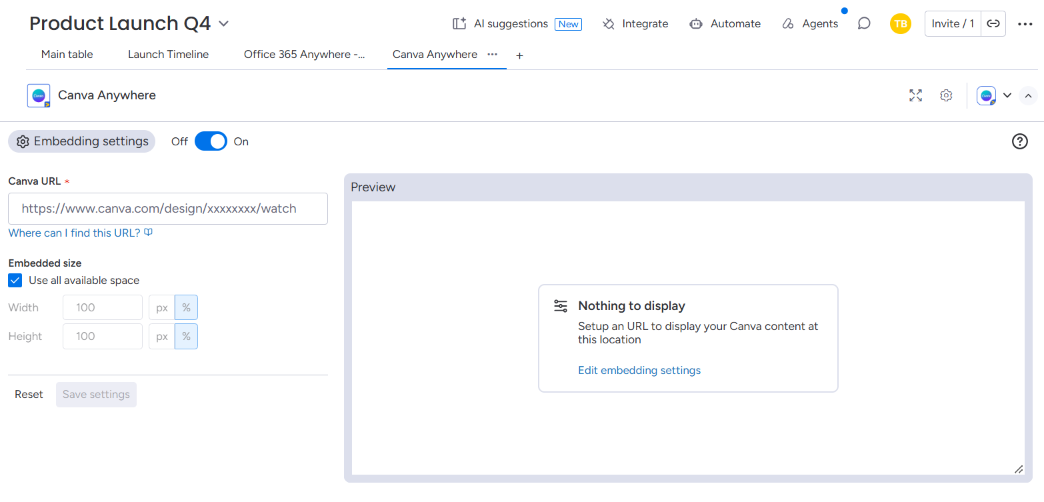The width and height of the screenshot is (1044, 502).
Task: Click the Integrate plug icon
Action: (x=609, y=24)
